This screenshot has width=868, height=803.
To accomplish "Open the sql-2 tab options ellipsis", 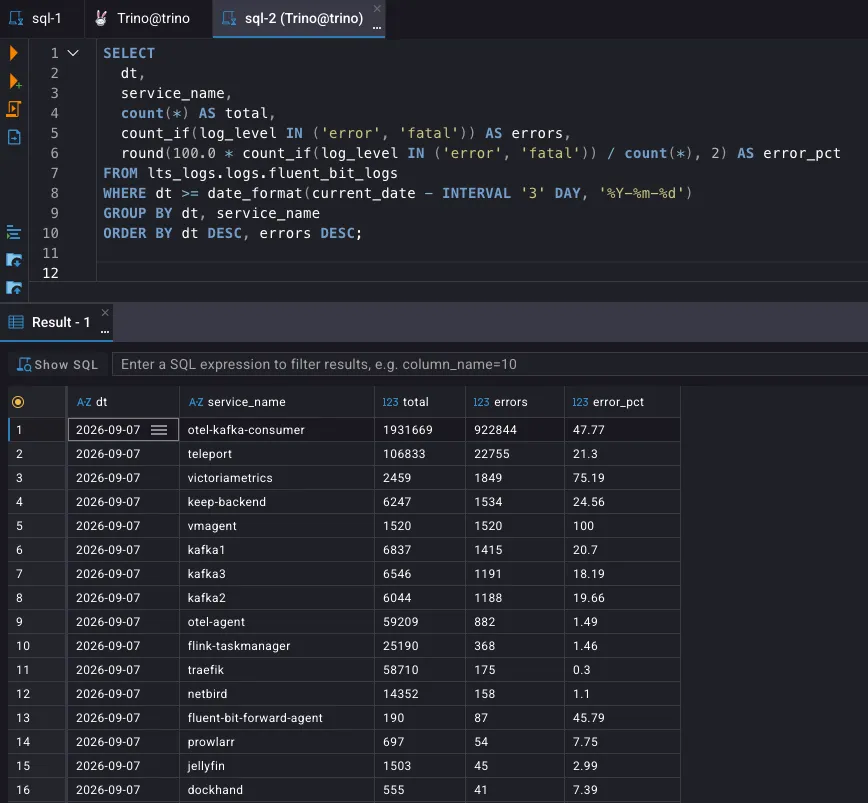I will tap(377, 27).
